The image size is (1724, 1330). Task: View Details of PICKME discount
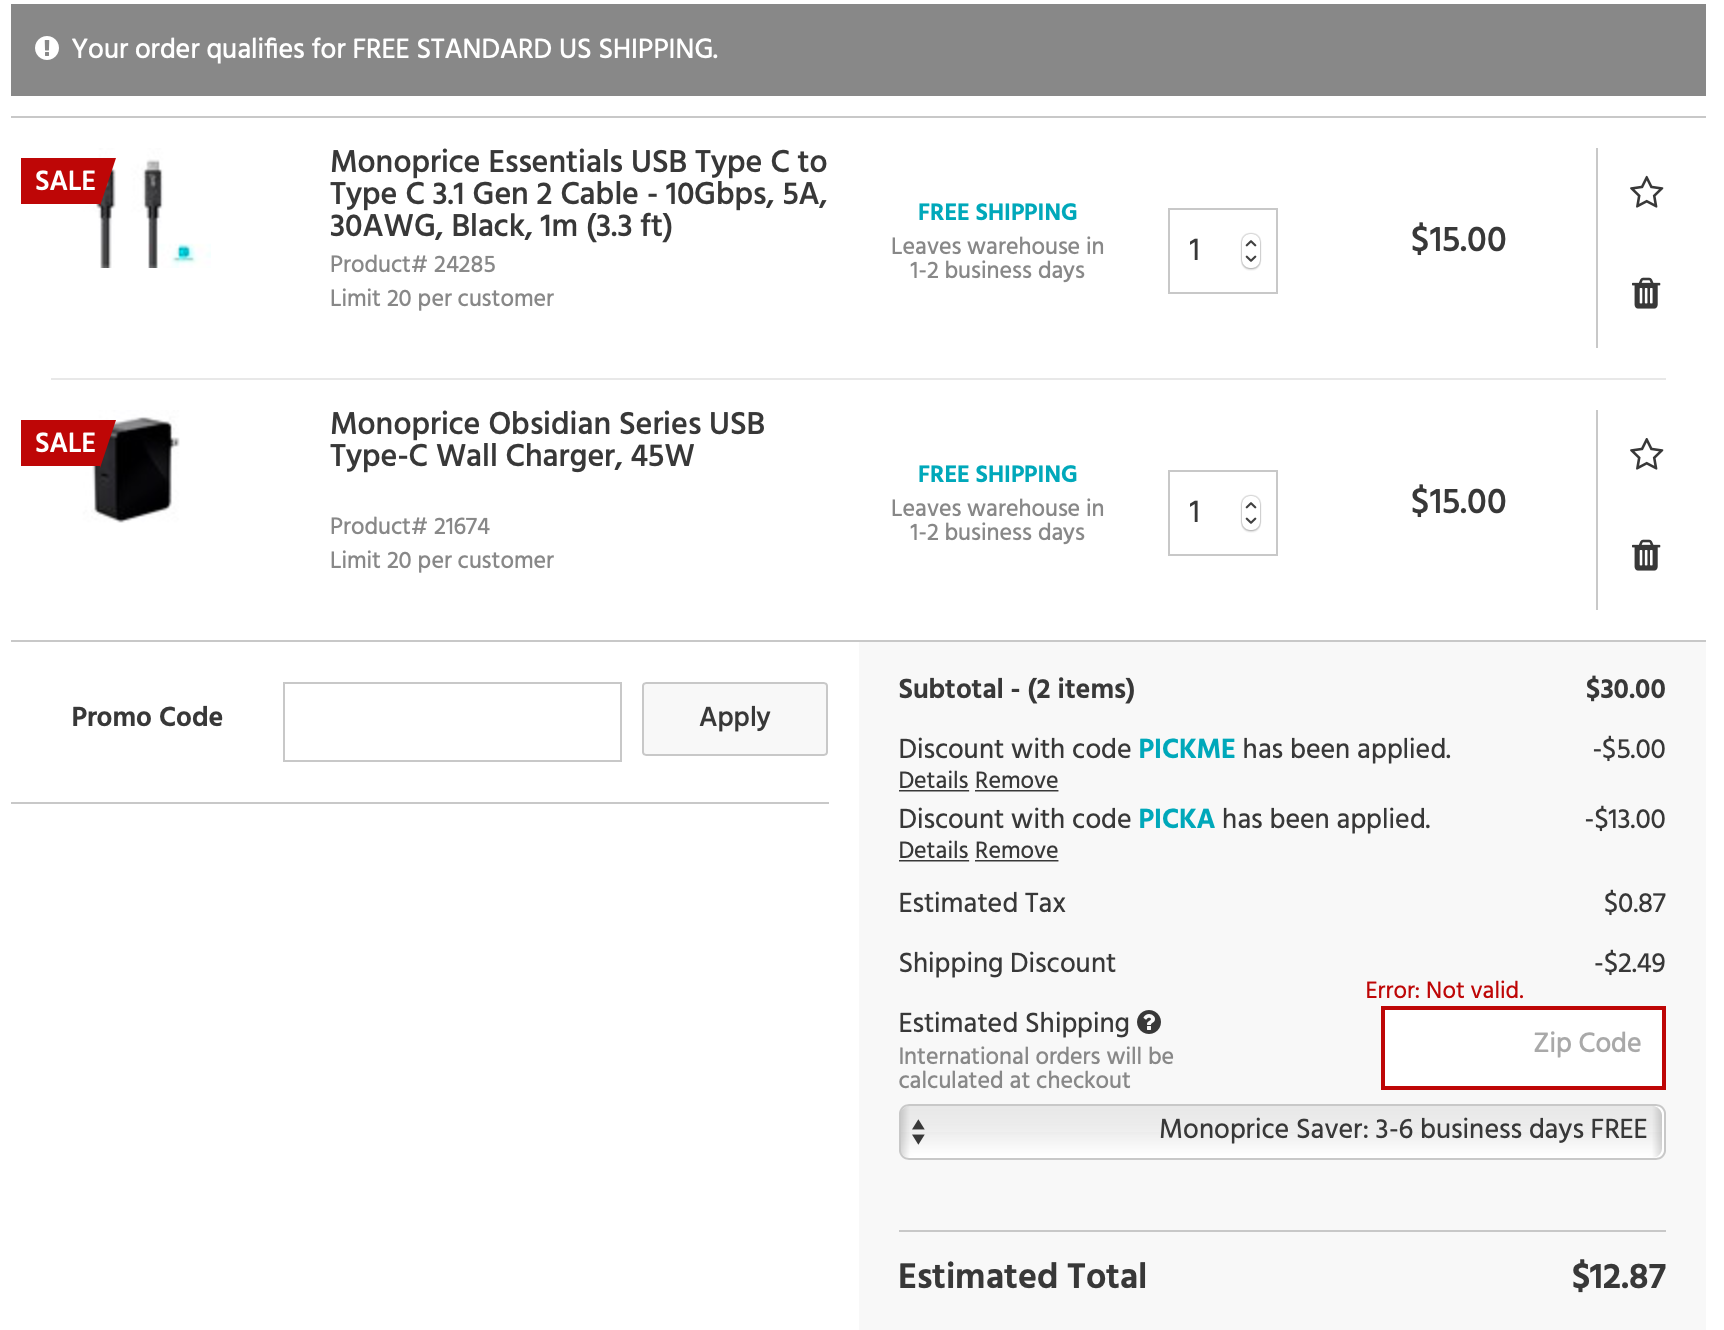934,780
